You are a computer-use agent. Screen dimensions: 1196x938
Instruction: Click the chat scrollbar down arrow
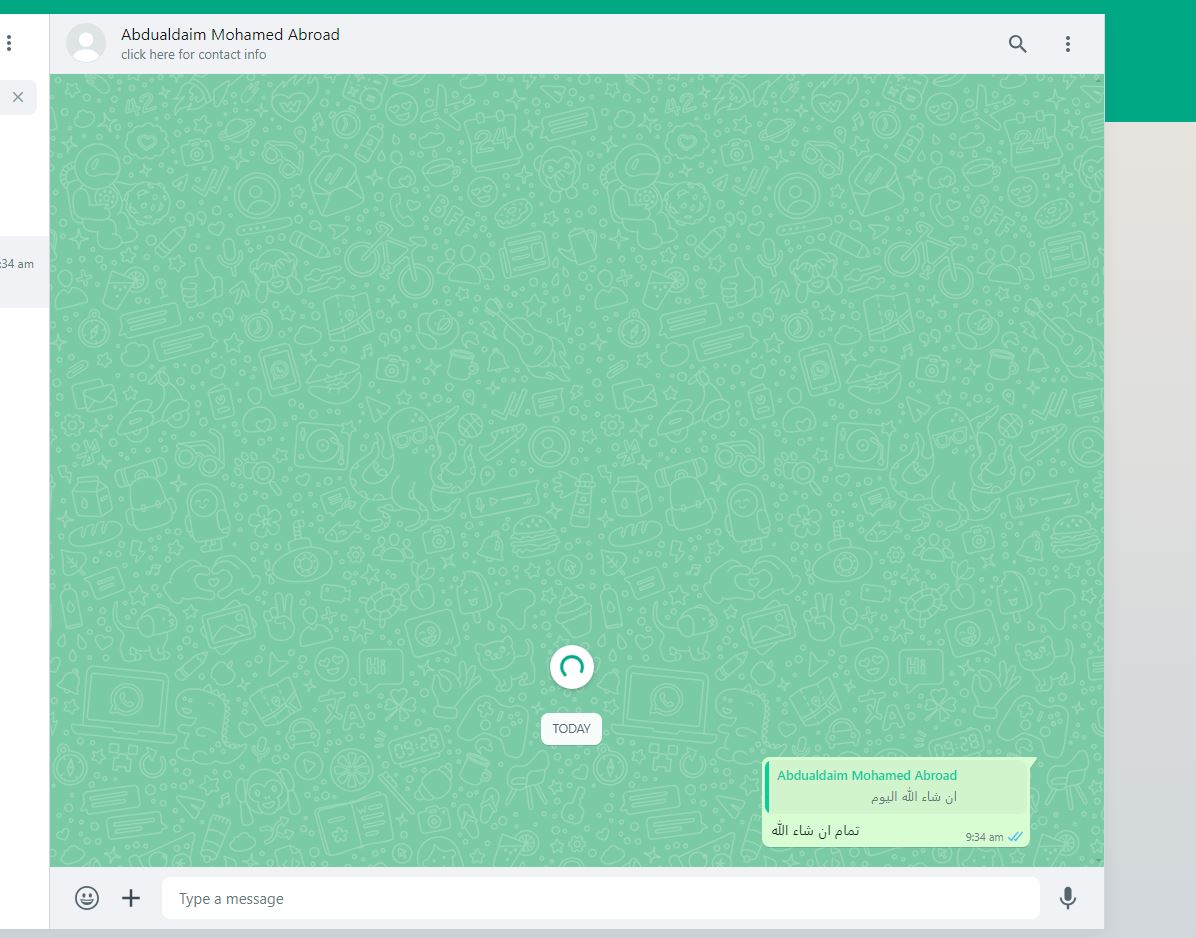[x=1099, y=861]
